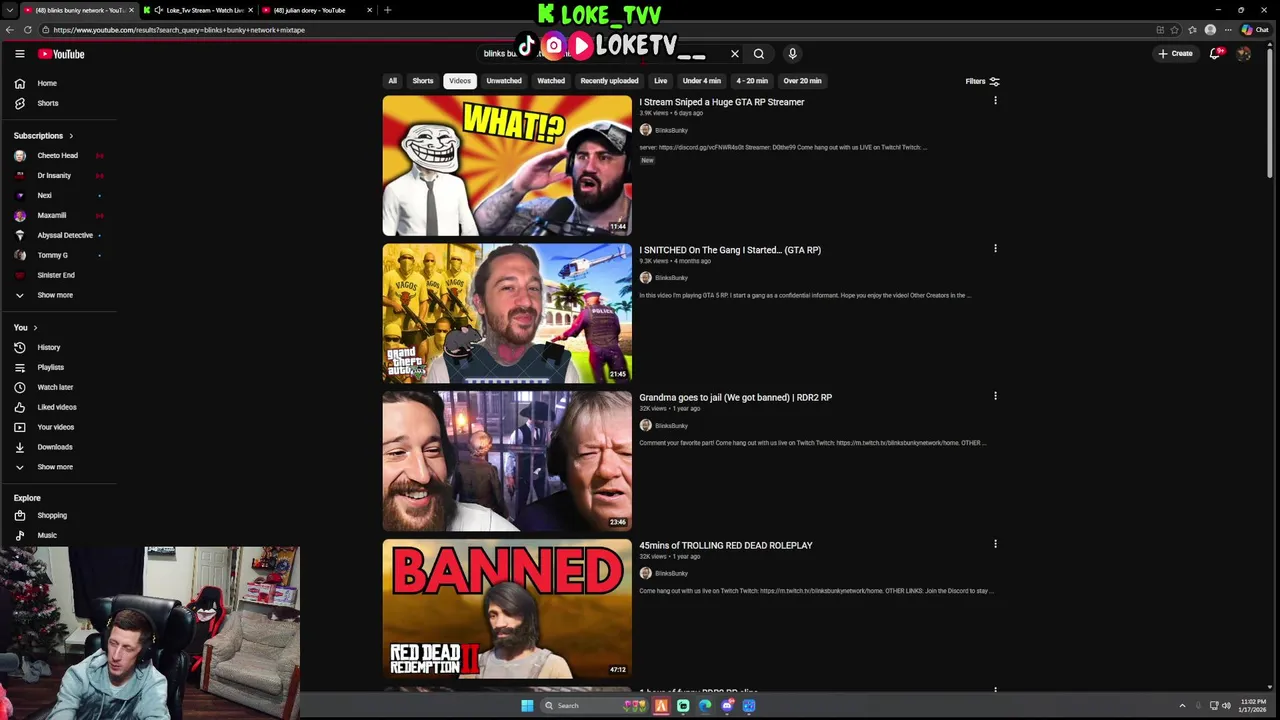Show hidden system tray icons
The image size is (1280, 720).
1182,705
